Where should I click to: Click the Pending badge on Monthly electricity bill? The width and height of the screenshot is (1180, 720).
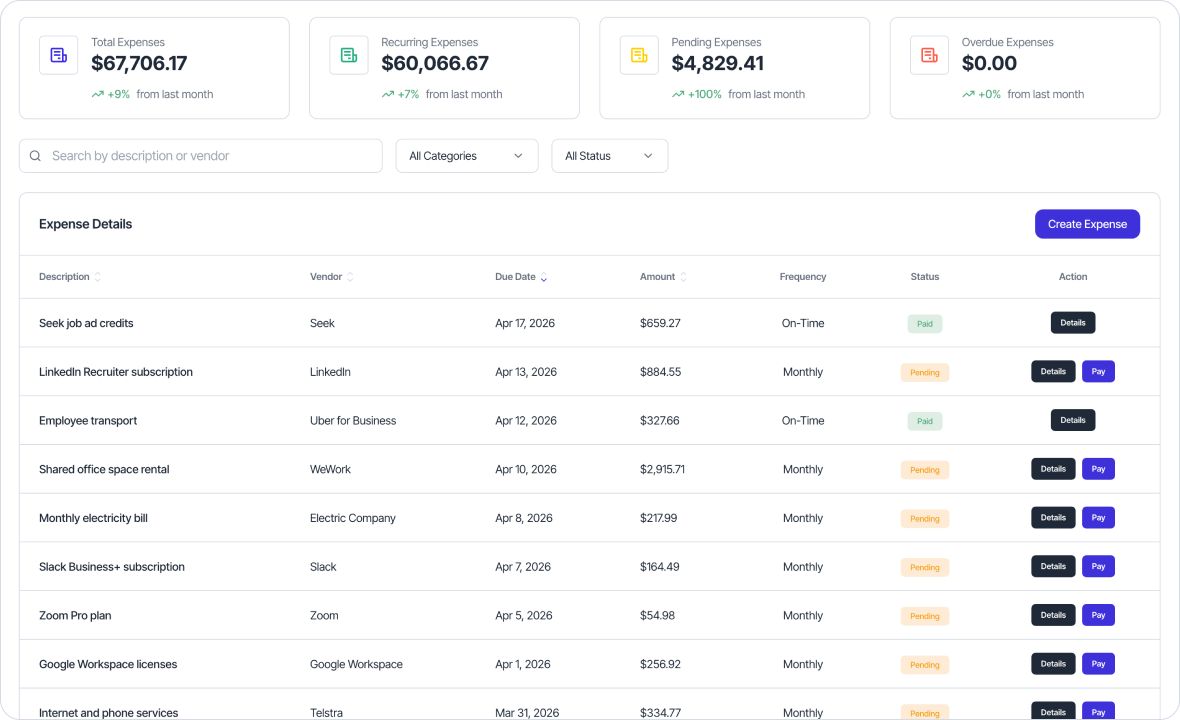click(x=924, y=518)
